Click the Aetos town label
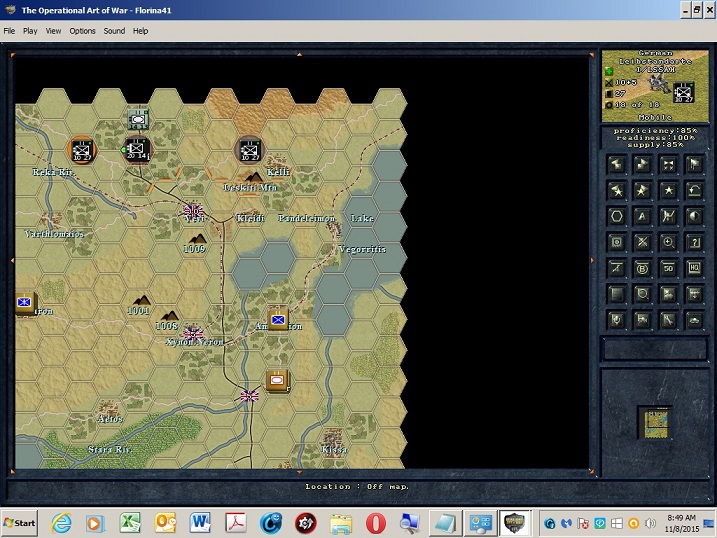 click(x=110, y=418)
